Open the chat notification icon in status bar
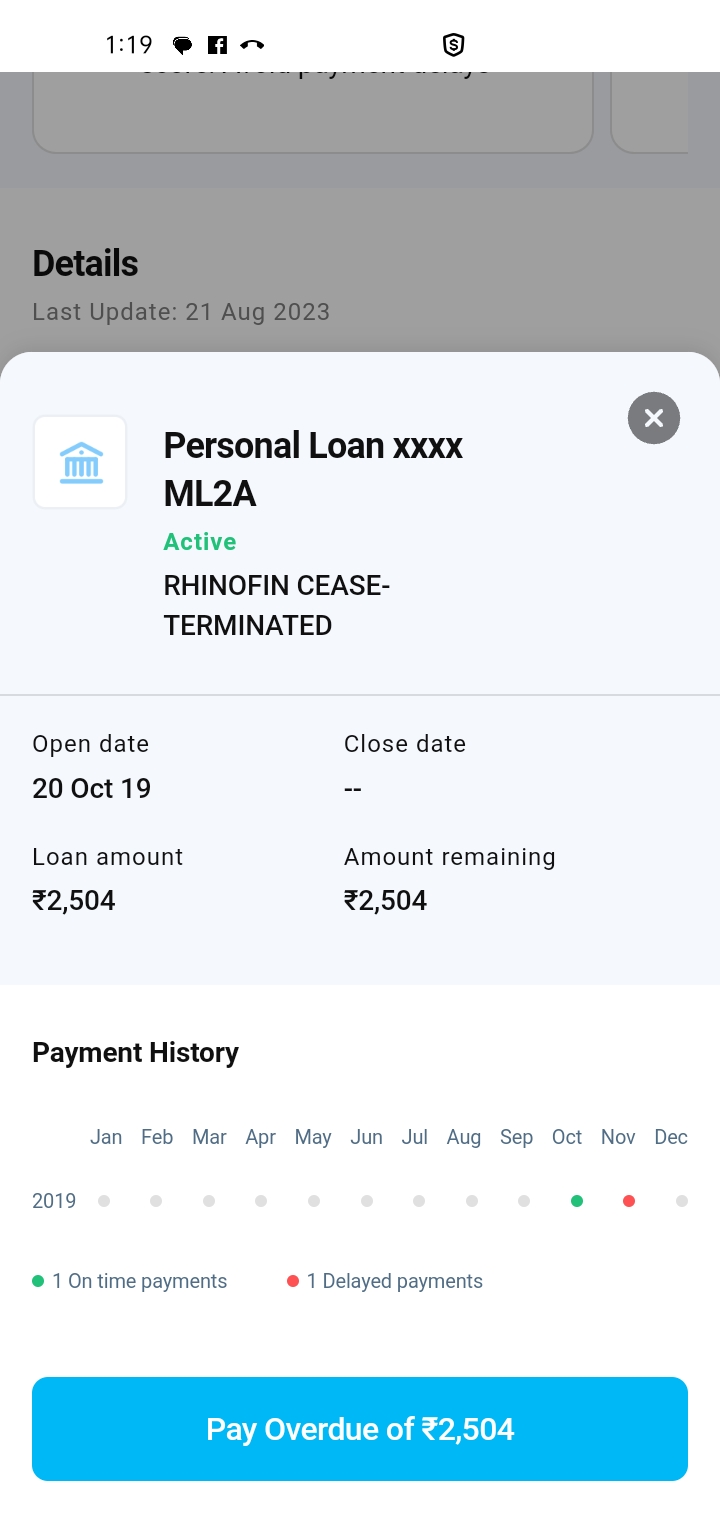Image resolution: width=720 pixels, height=1537 pixels. [x=182, y=45]
